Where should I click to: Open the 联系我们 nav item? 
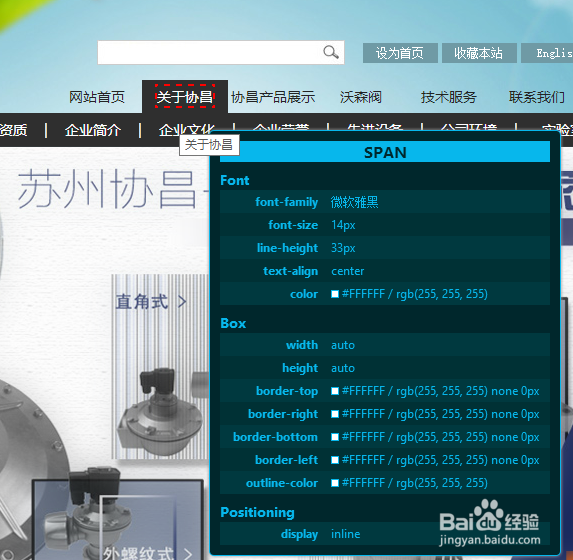click(537, 97)
